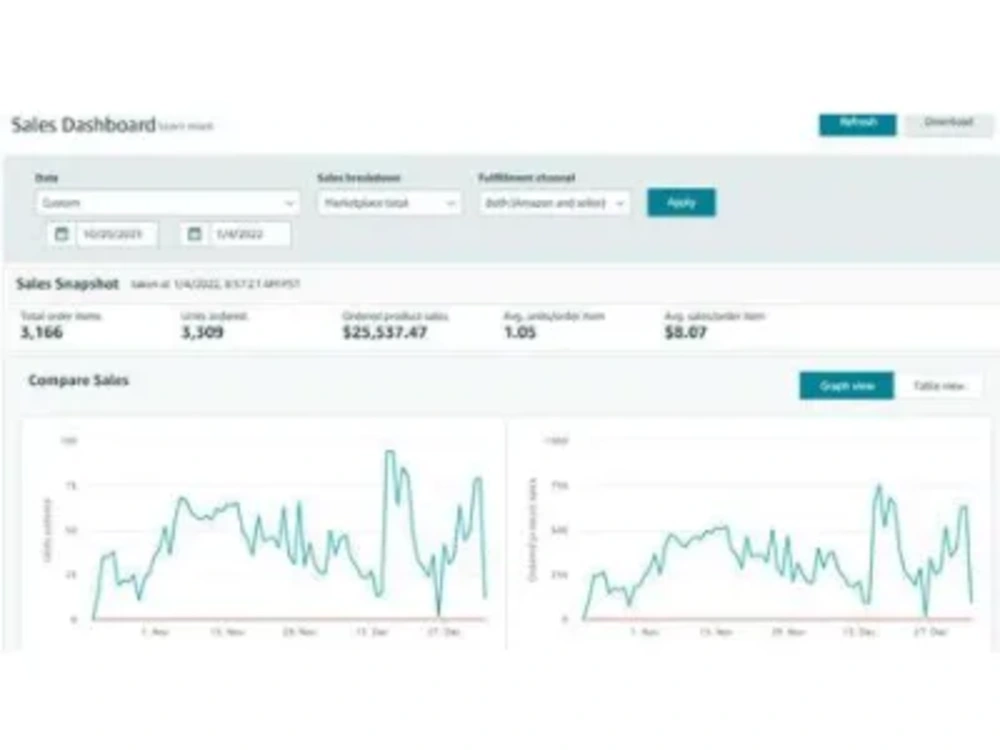
Task: Click the end date field 1/4/2022
Action: (250, 234)
